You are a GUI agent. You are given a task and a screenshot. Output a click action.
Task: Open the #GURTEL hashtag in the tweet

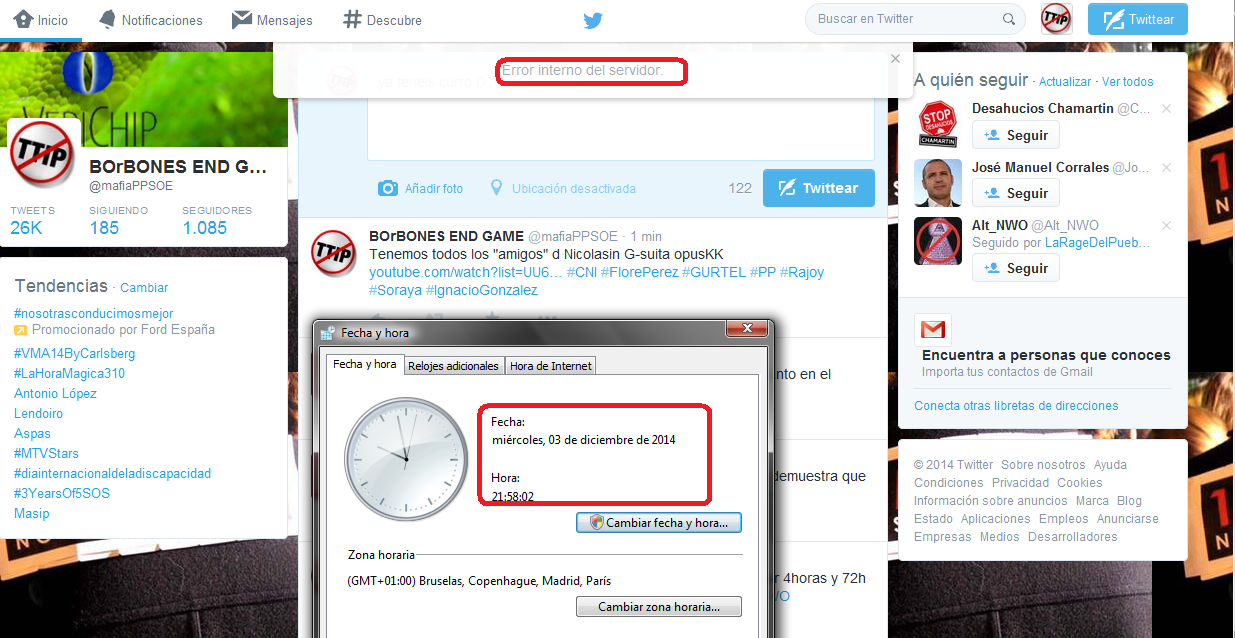[713, 272]
